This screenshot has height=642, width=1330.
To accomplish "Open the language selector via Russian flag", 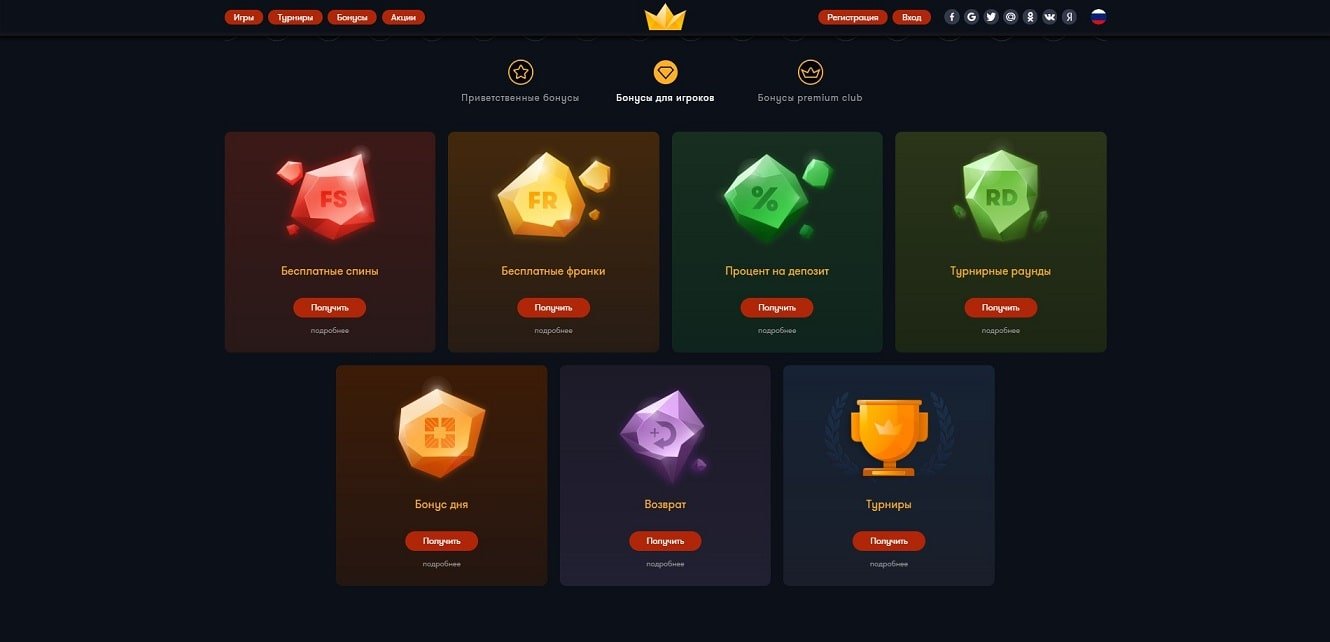I will point(1098,17).
